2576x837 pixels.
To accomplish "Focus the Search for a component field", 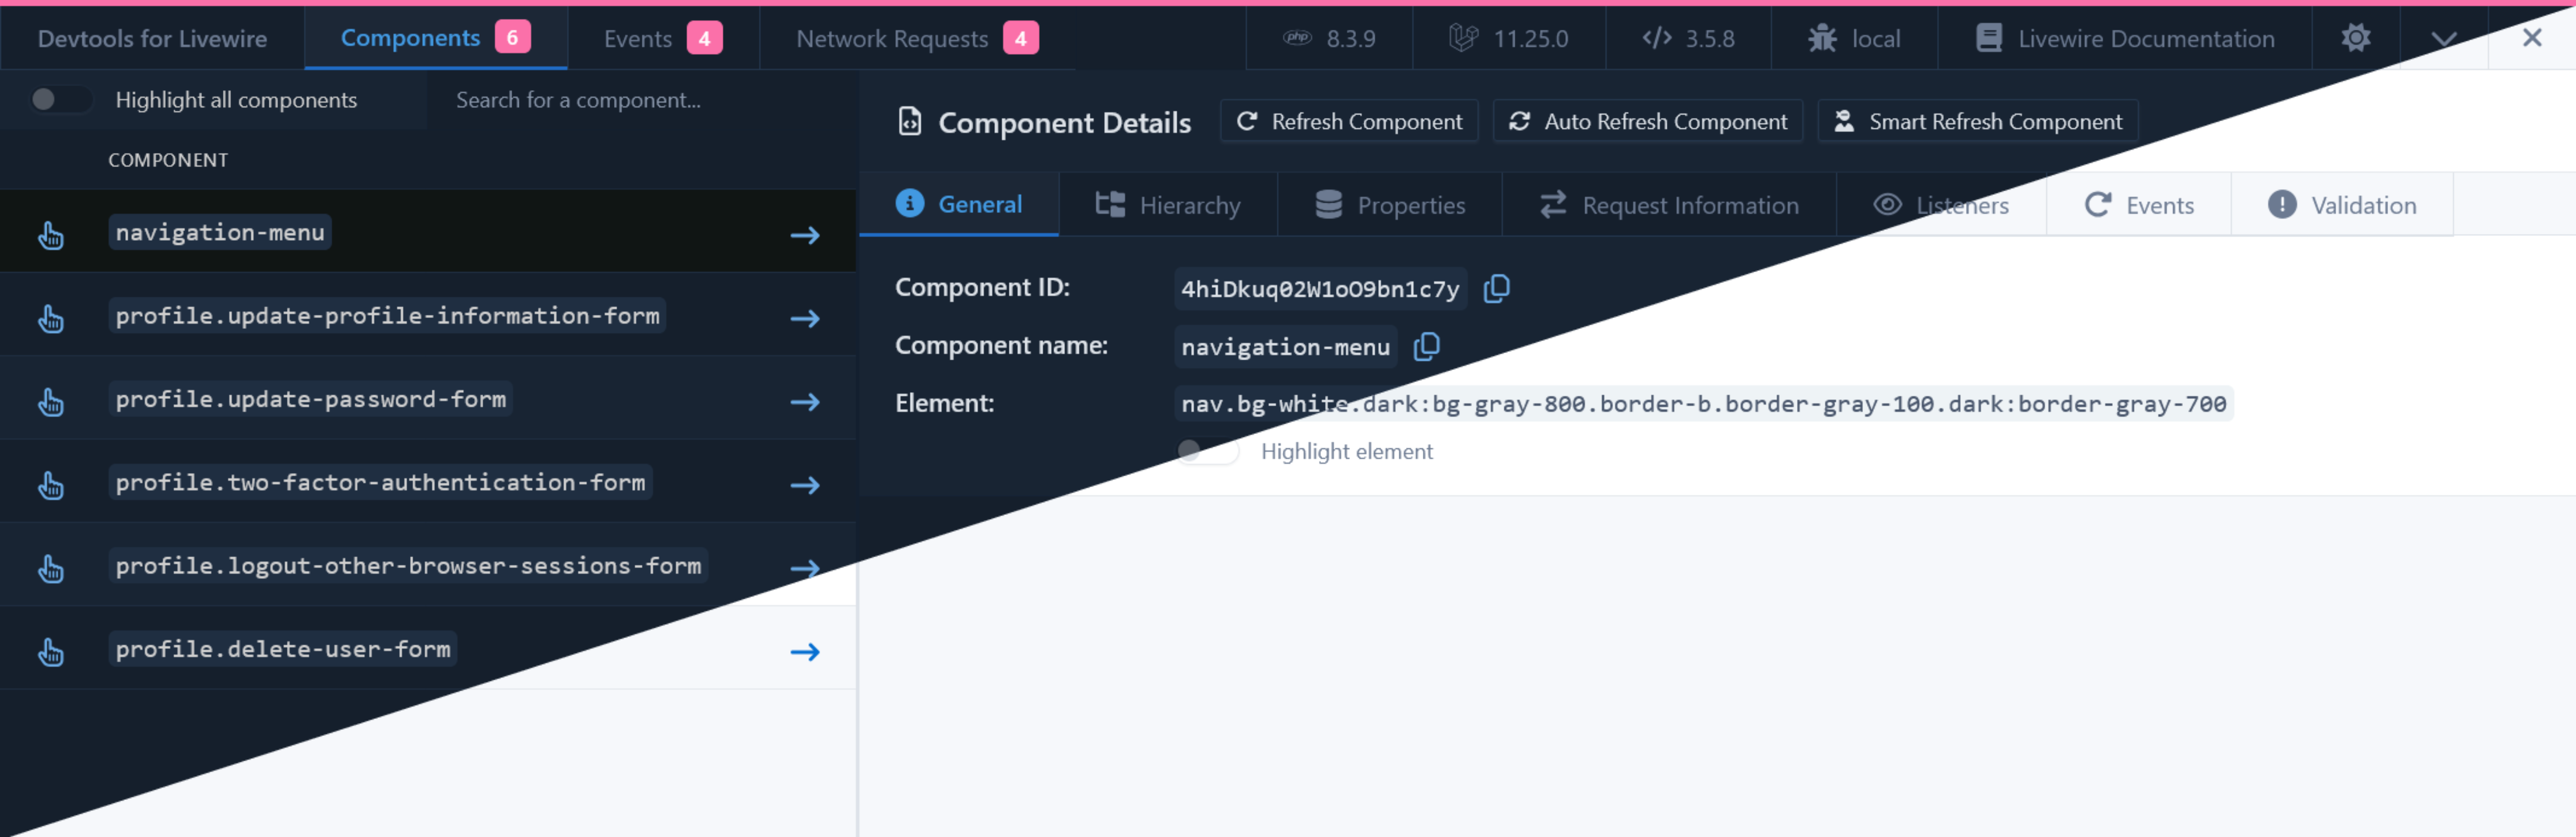I will click(x=640, y=99).
